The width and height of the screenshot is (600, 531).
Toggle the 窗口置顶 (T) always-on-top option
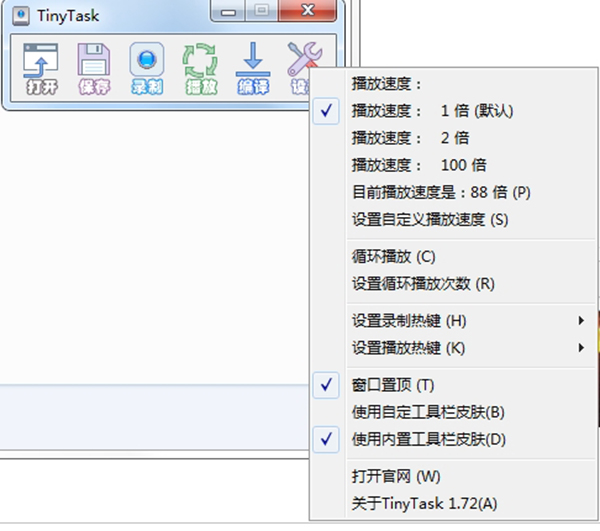(x=393, y=385)
